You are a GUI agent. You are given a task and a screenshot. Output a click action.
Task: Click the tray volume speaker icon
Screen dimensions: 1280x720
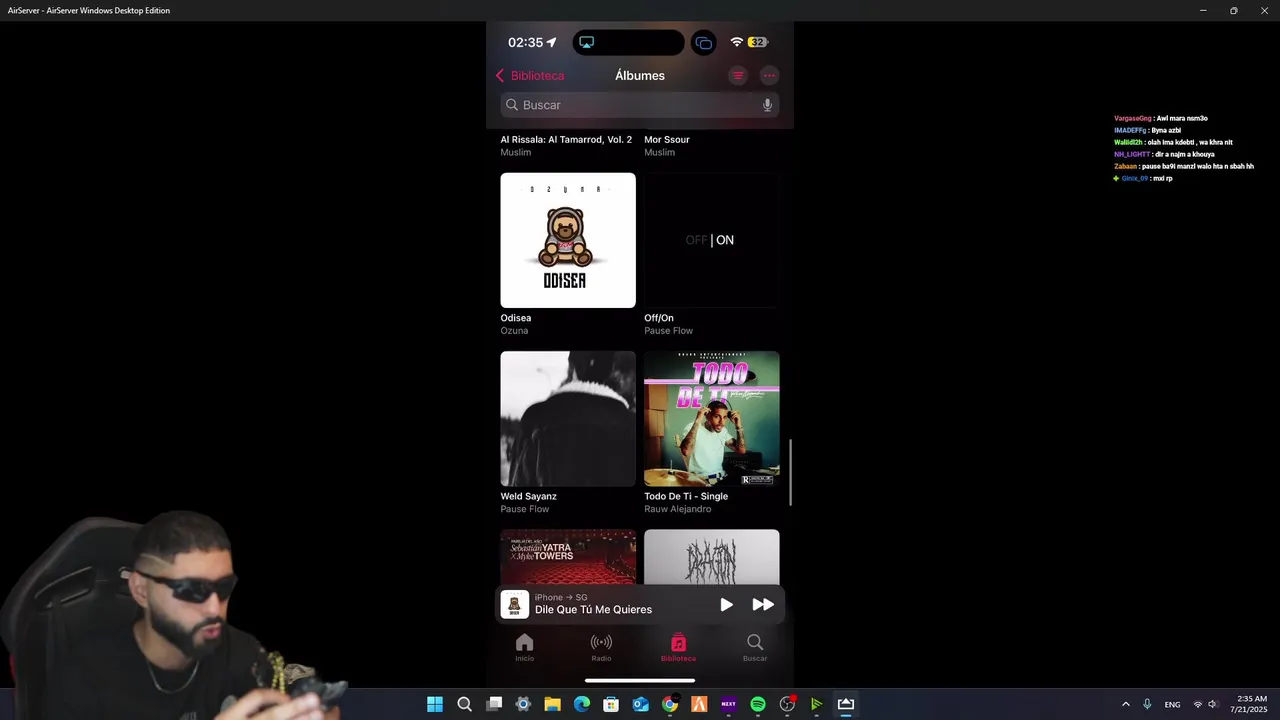[x=1213, y=705]
